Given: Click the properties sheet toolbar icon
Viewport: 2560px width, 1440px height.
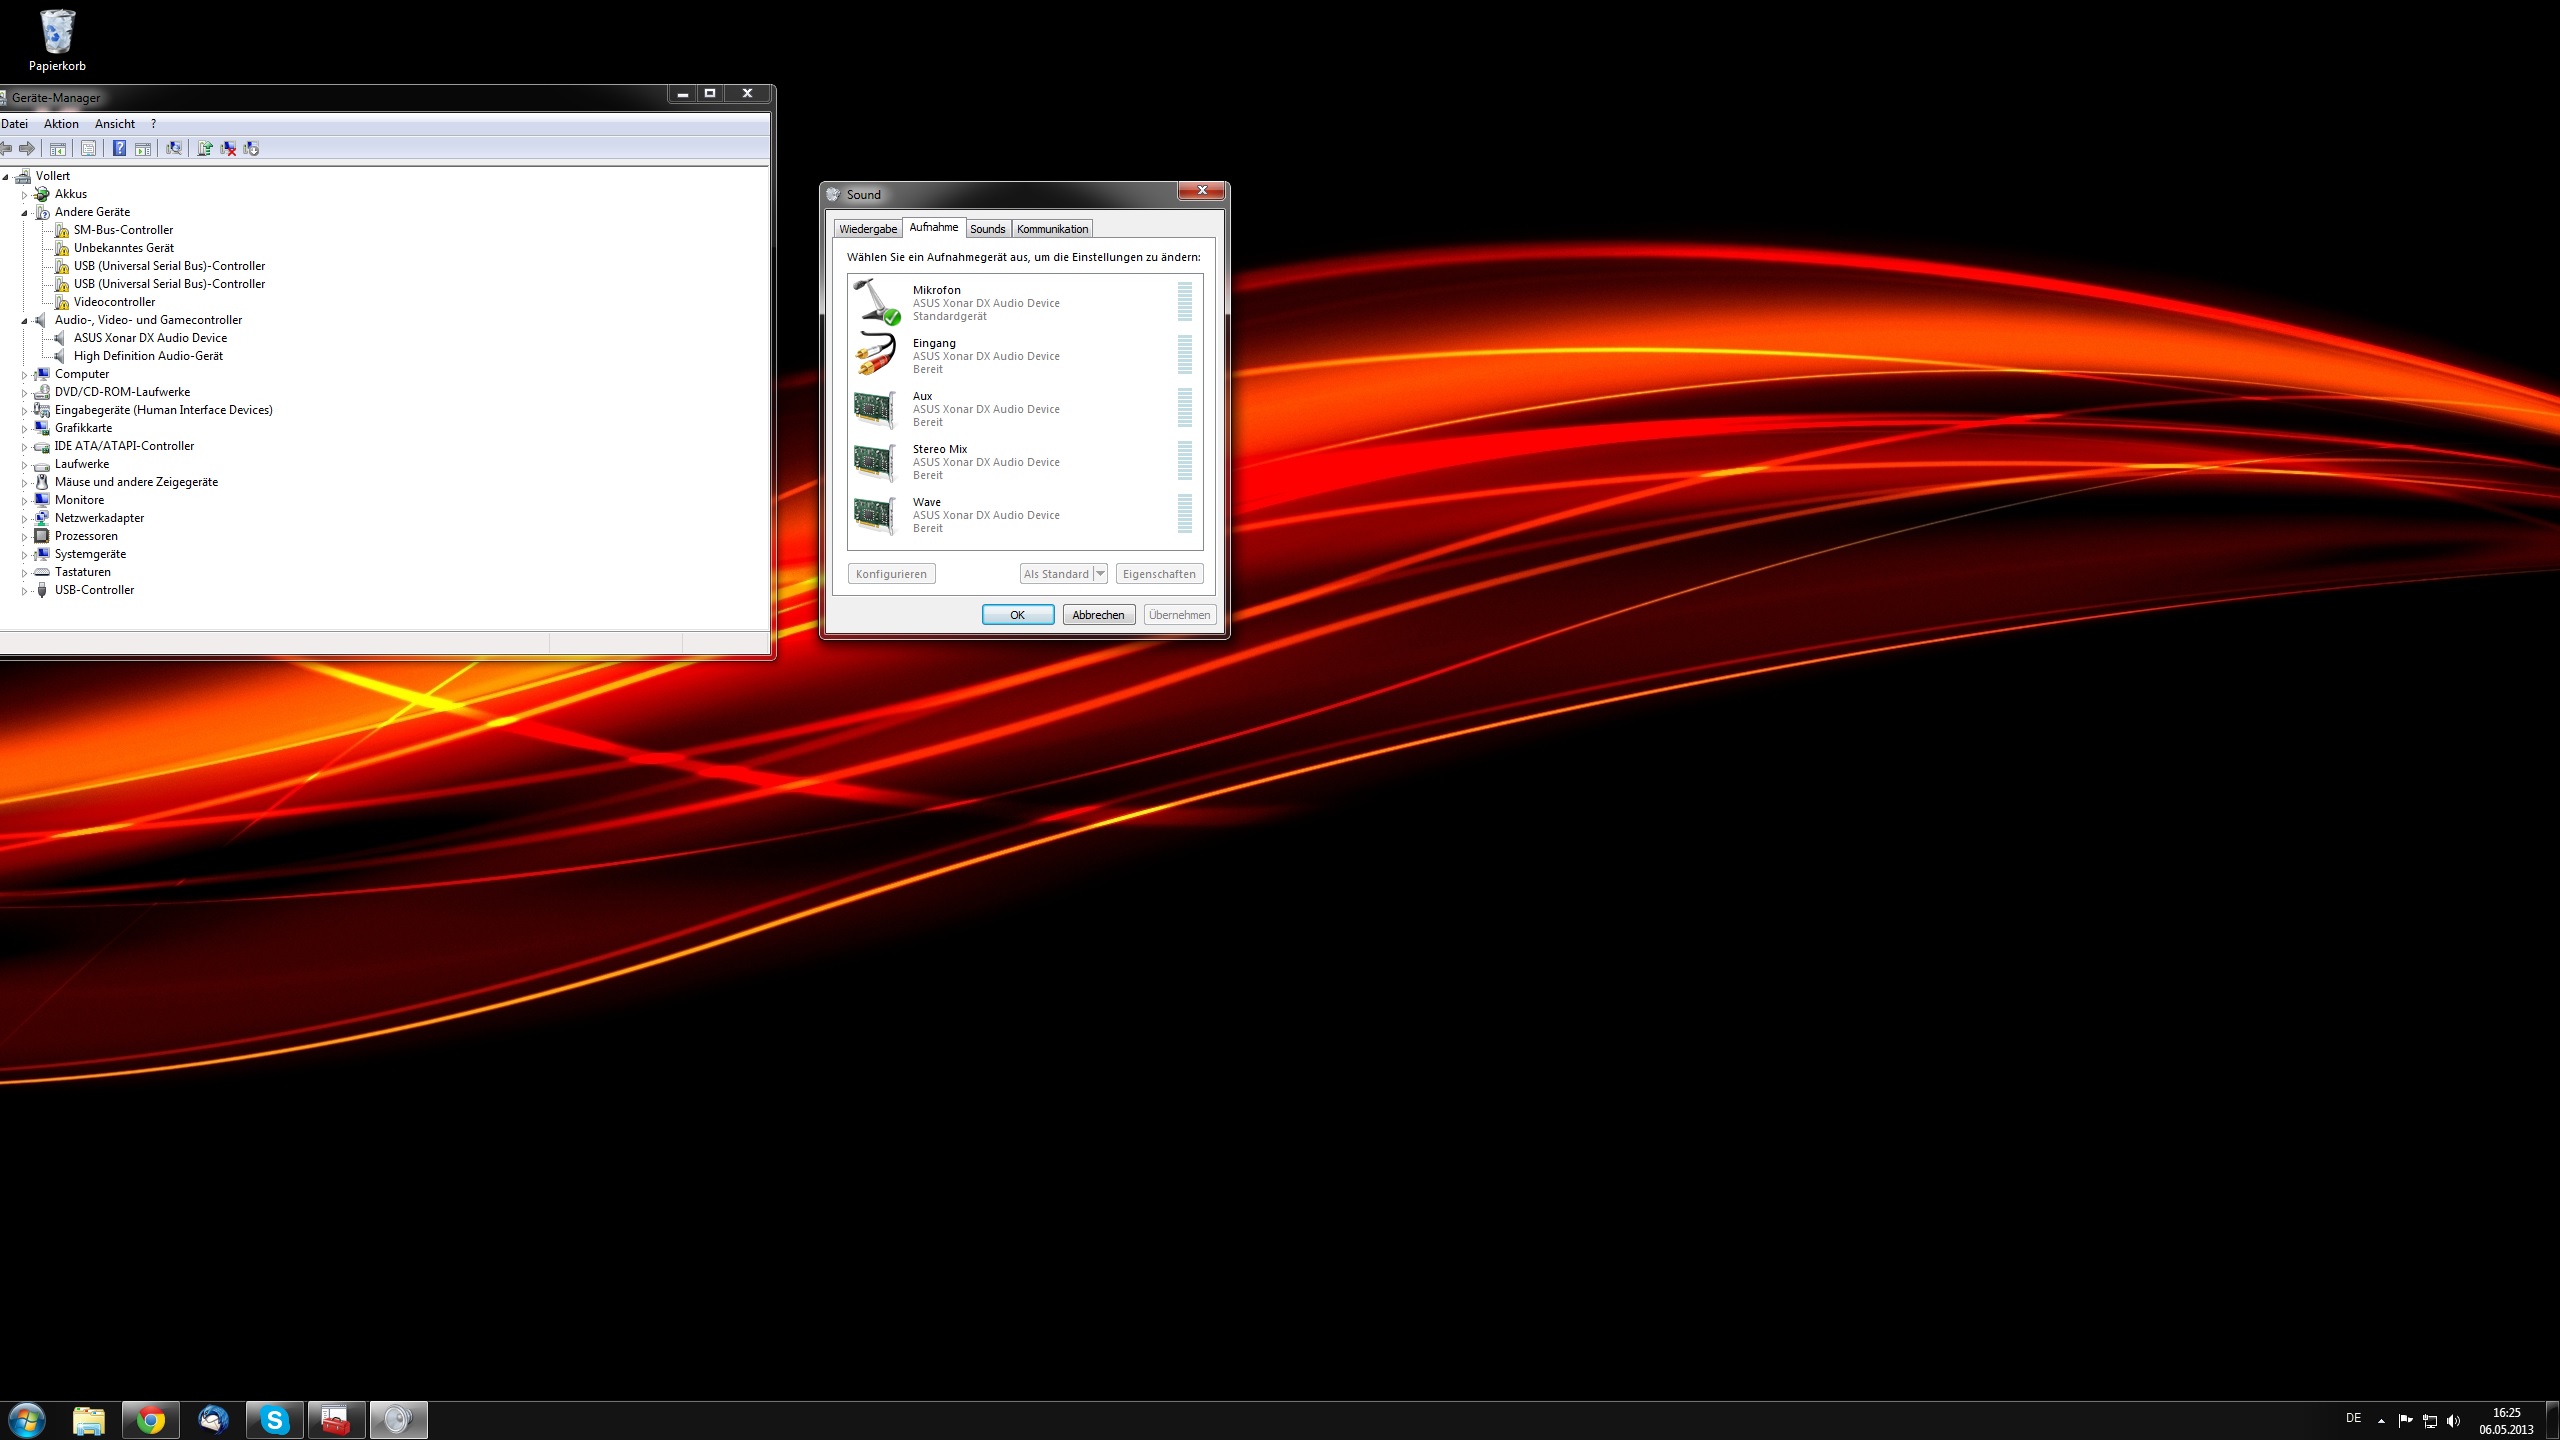Looking at the screenshot, I should 88,148.
